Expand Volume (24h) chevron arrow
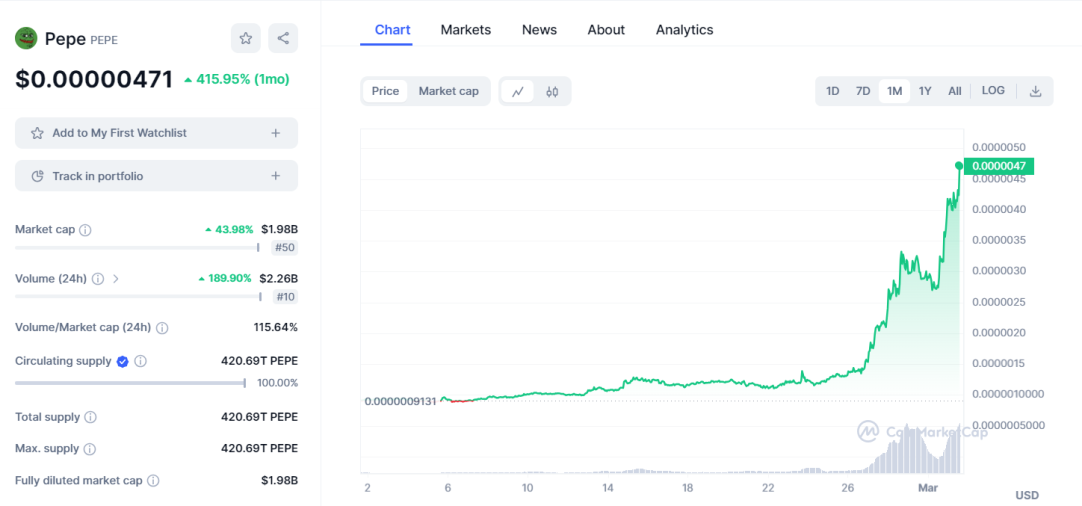 point(116,279)
